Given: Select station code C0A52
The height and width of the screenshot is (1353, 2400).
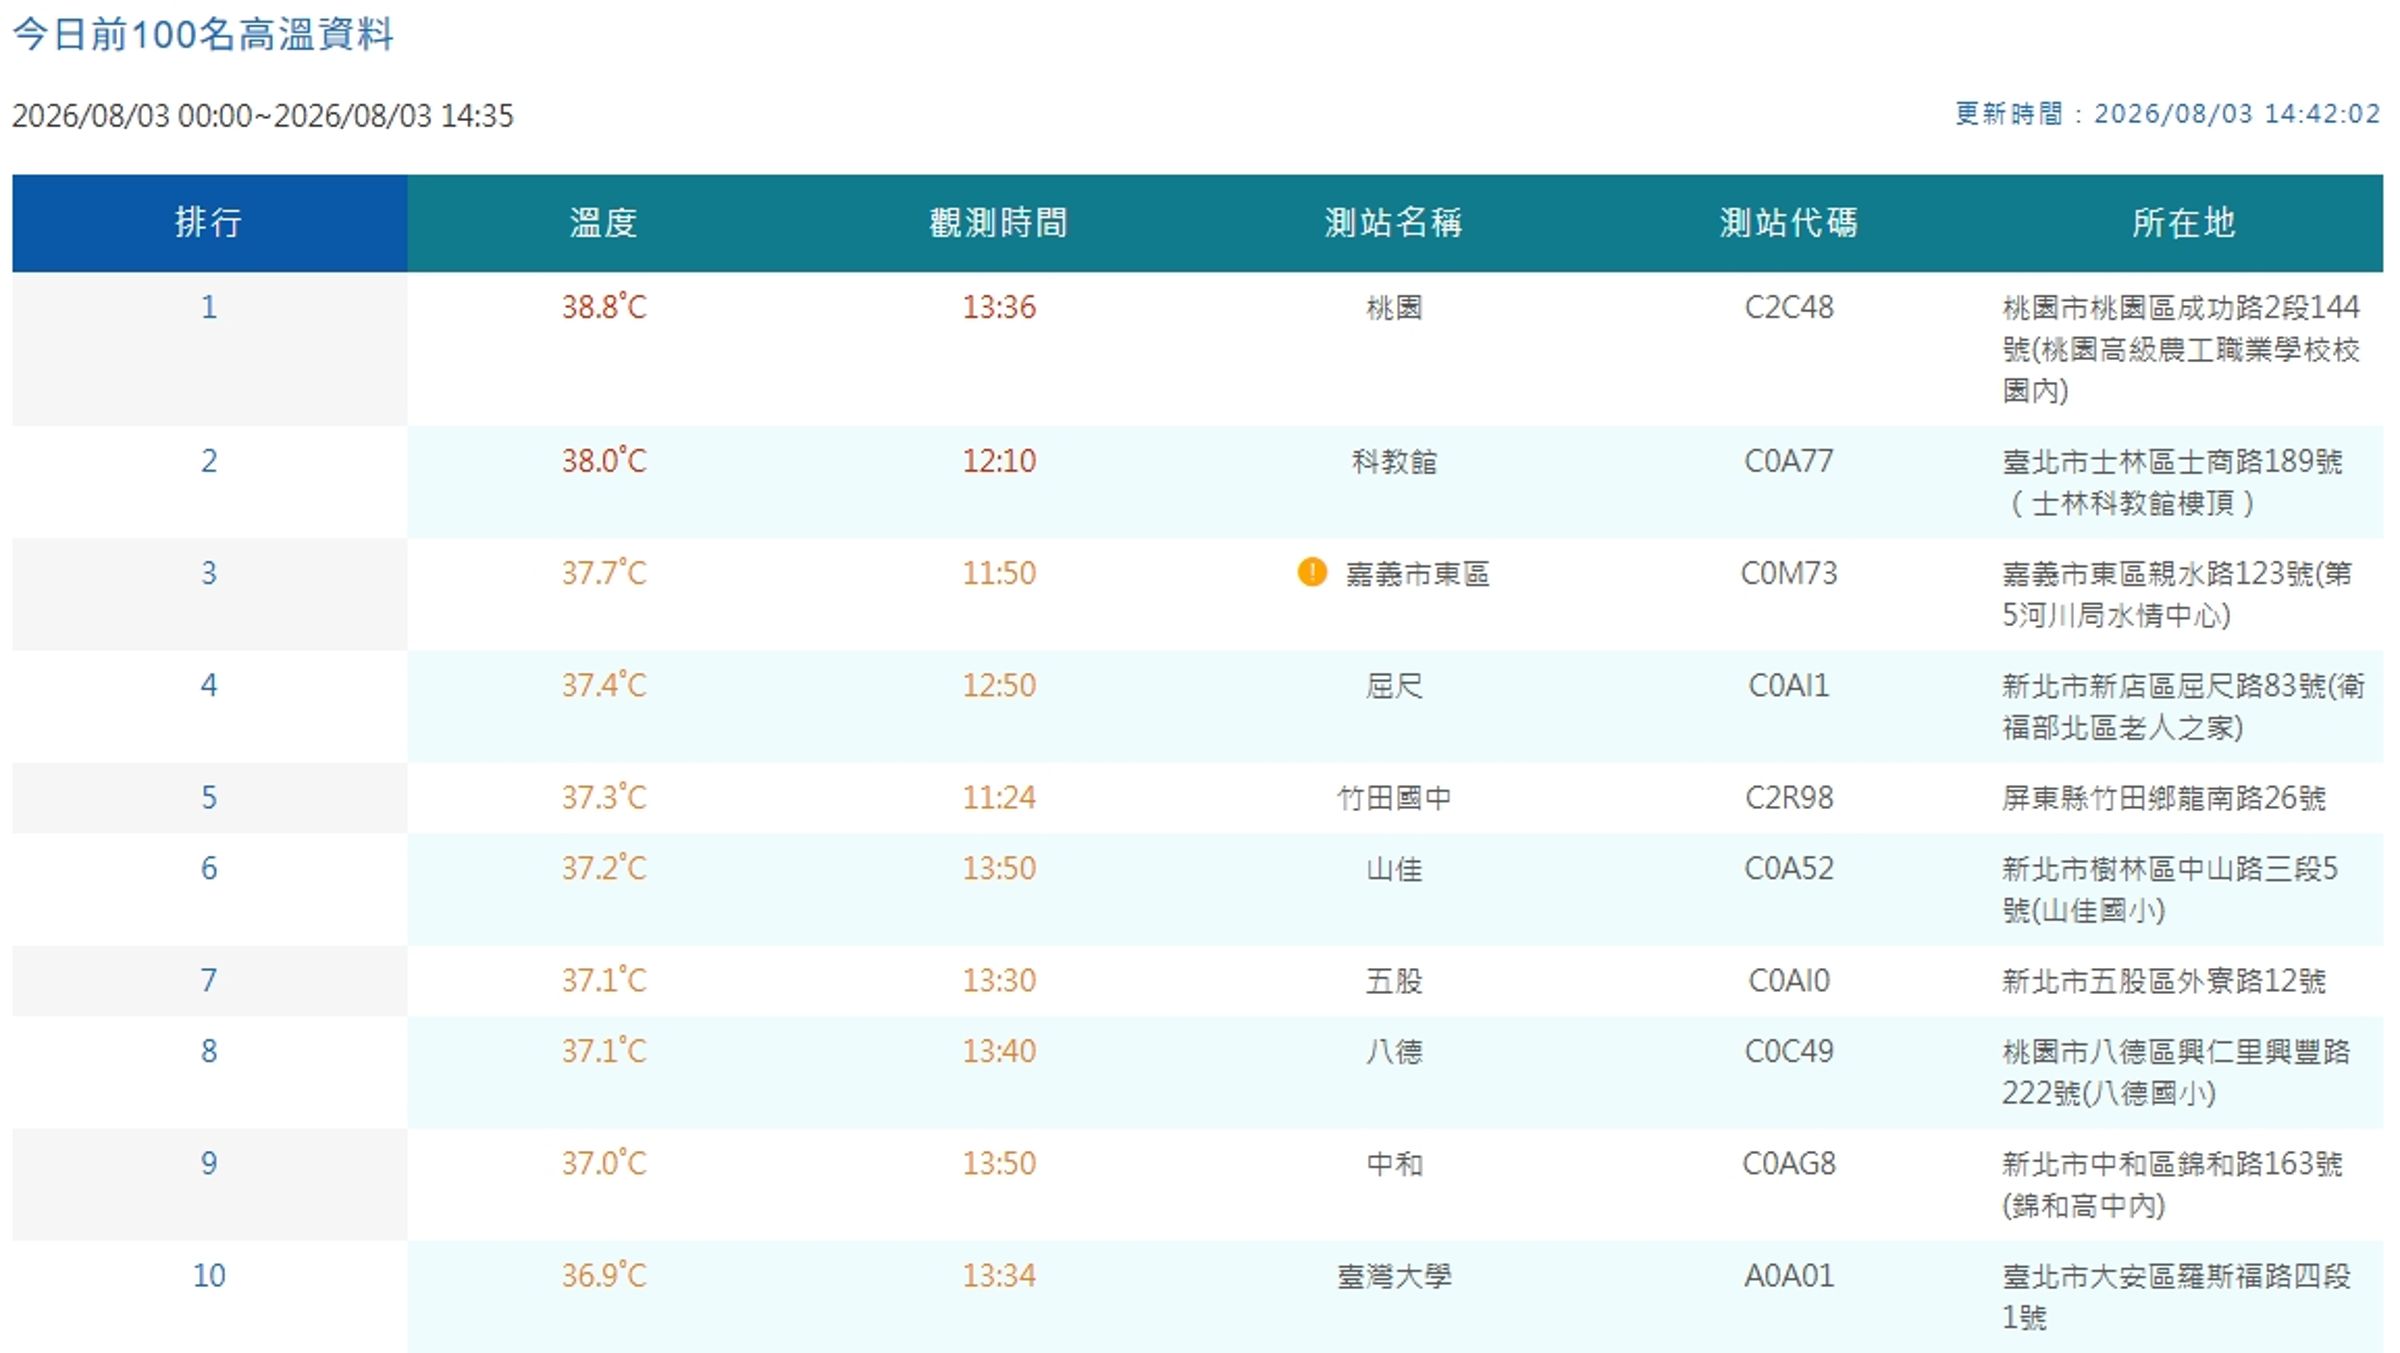Looking at the screenshot, I should click(x=1789, y=868).
